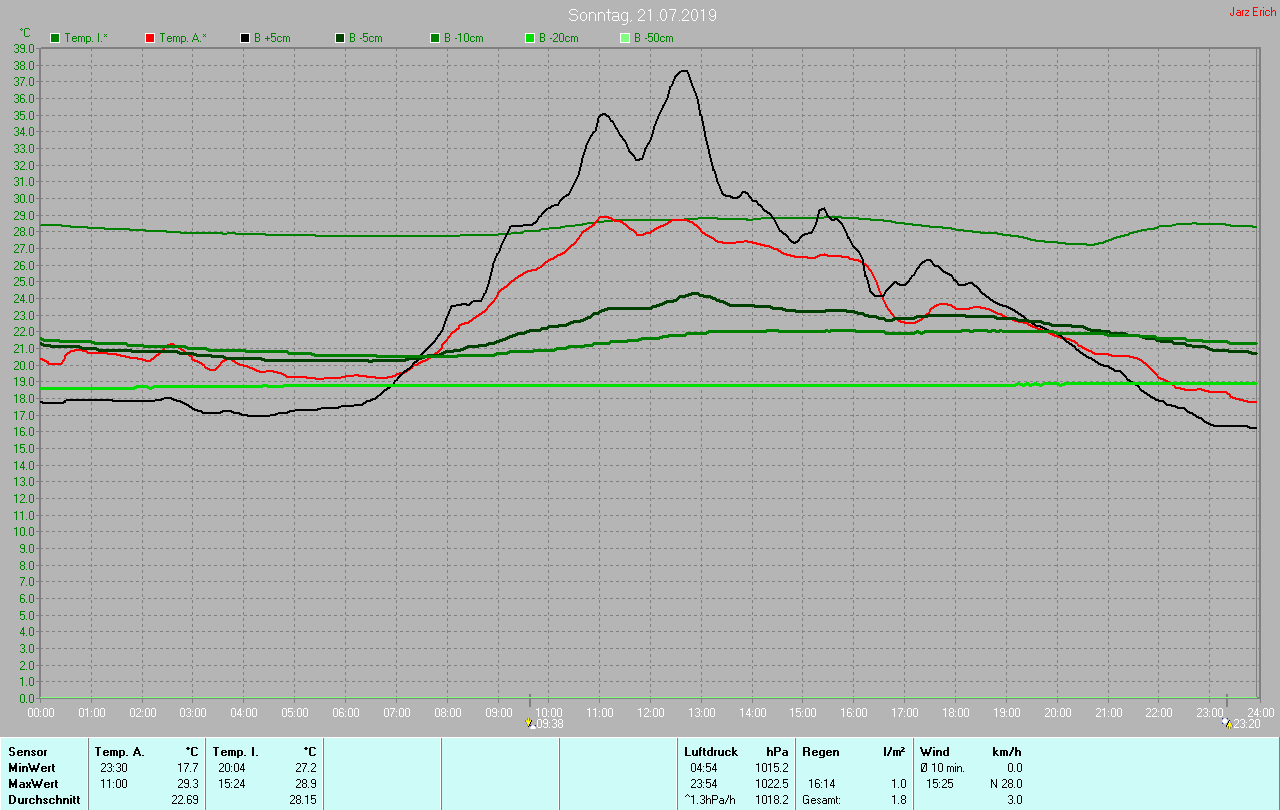Screen dimensions: 1280x810
Task: Click the sunset icon at 23:20
Action: click(x=1227, y=723)
